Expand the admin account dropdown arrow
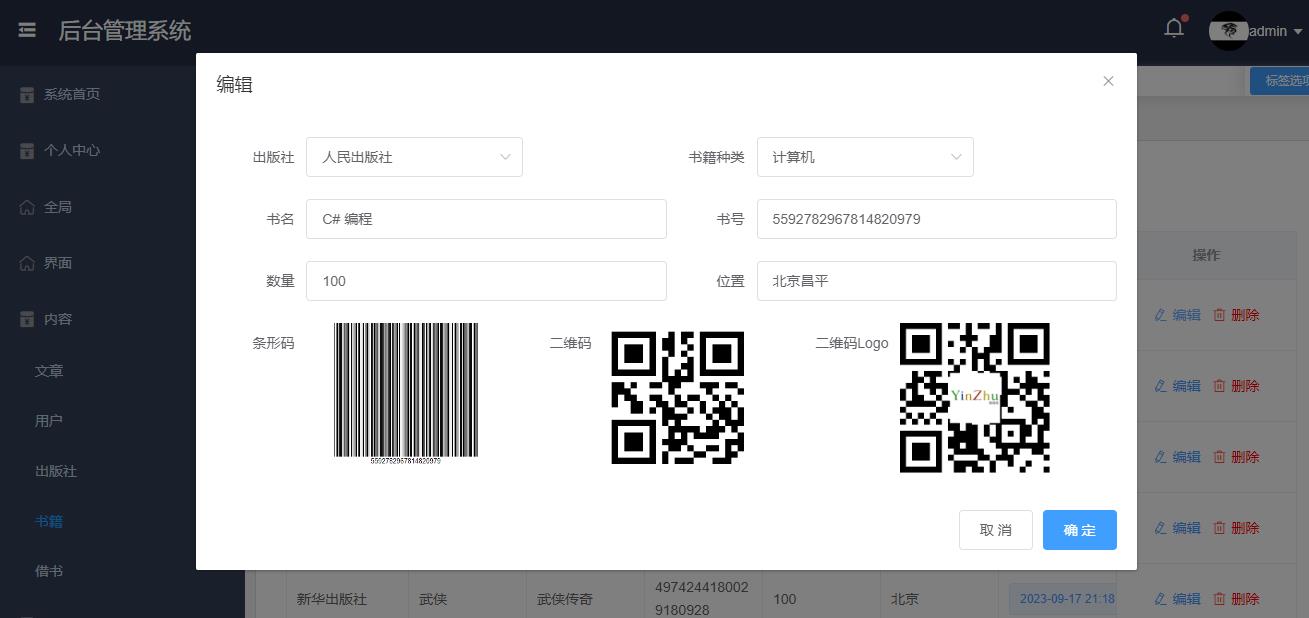This screenshot has height=618, width=1309. 1298,32
